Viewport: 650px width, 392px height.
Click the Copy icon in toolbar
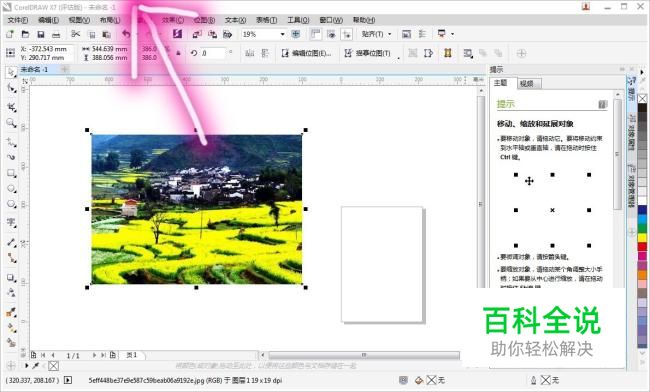(x=92, y=35)
